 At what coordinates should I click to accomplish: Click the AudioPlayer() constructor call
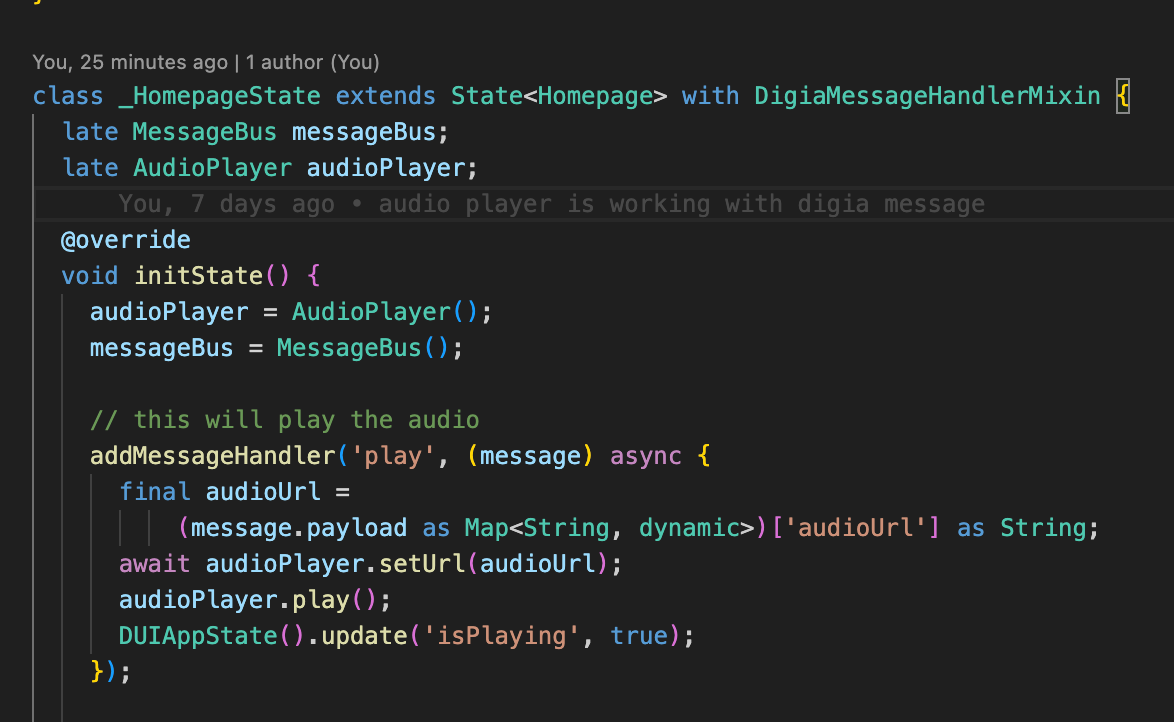[x=384, y=312]
